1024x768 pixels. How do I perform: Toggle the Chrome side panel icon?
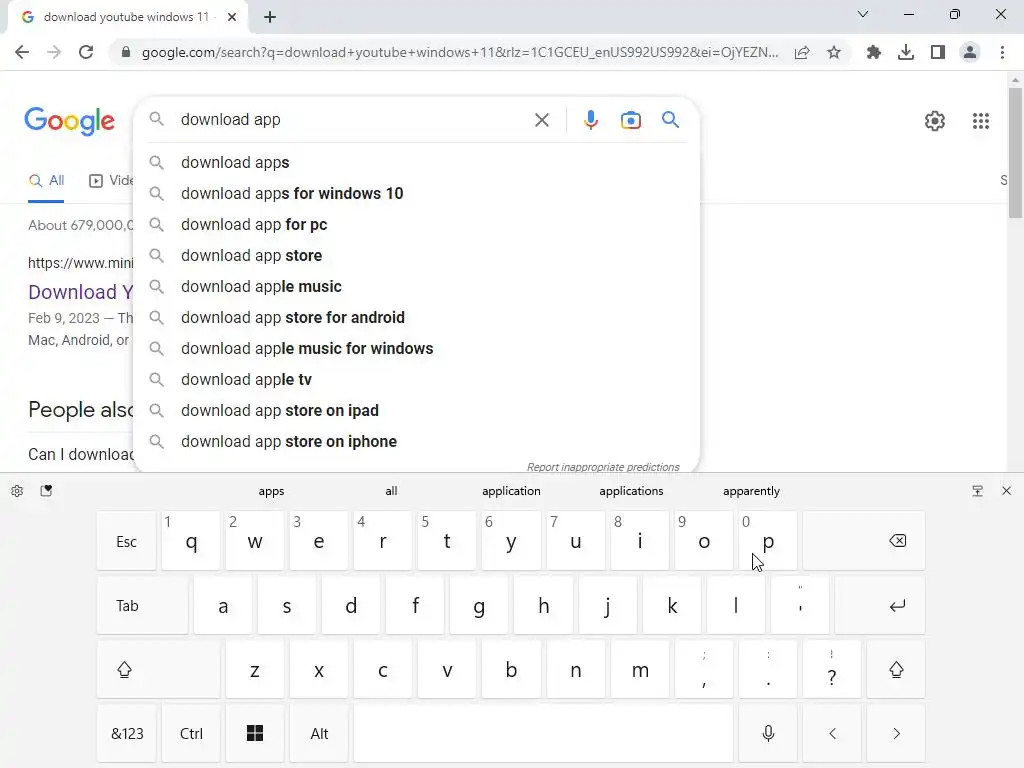pyautogui.click(x=938, y=52)
